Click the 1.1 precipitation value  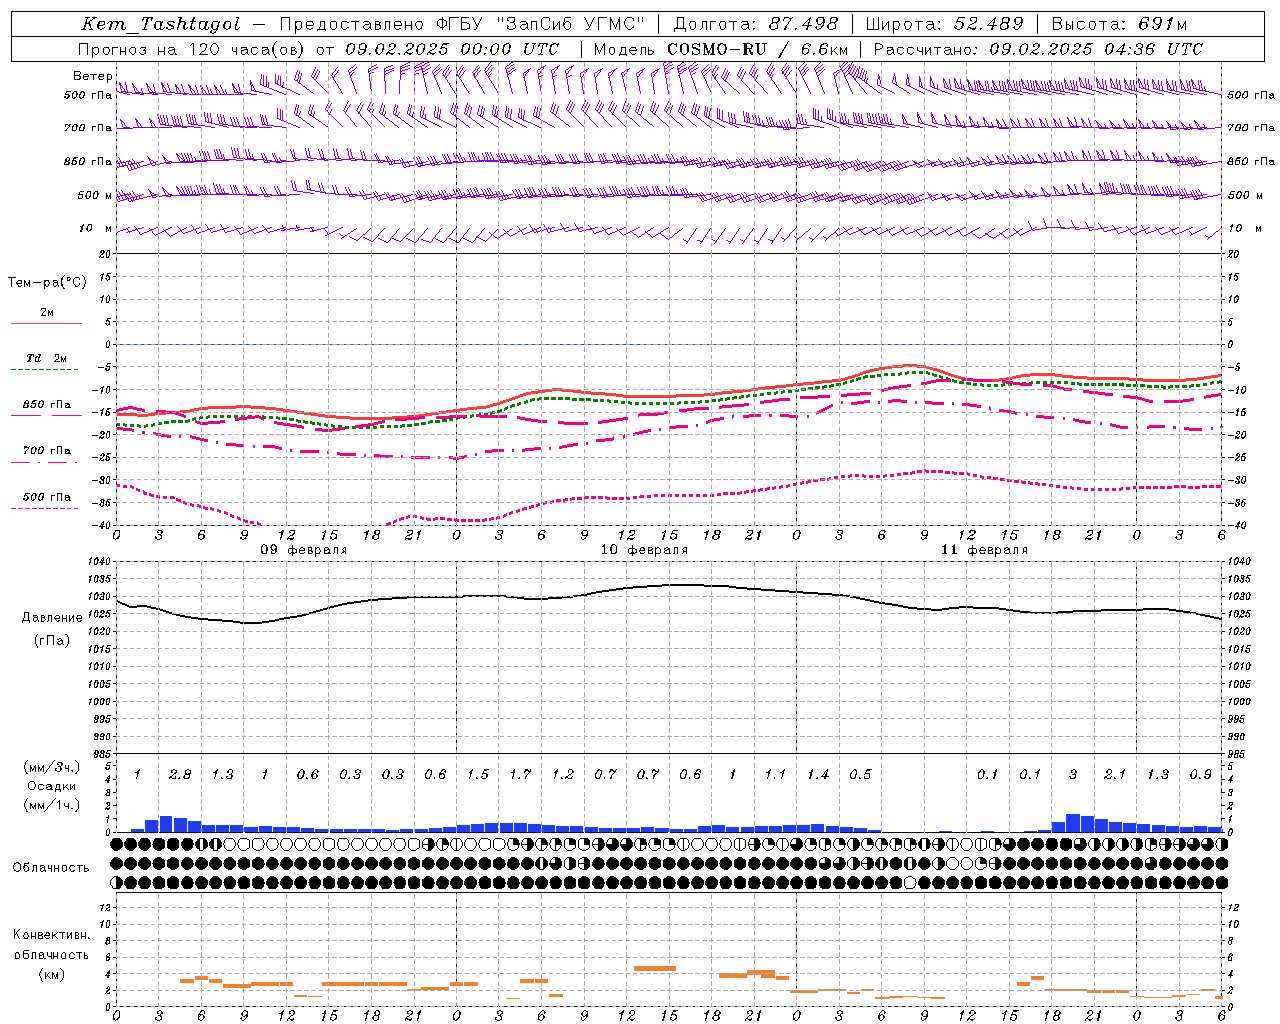click(x=775, y=774)
